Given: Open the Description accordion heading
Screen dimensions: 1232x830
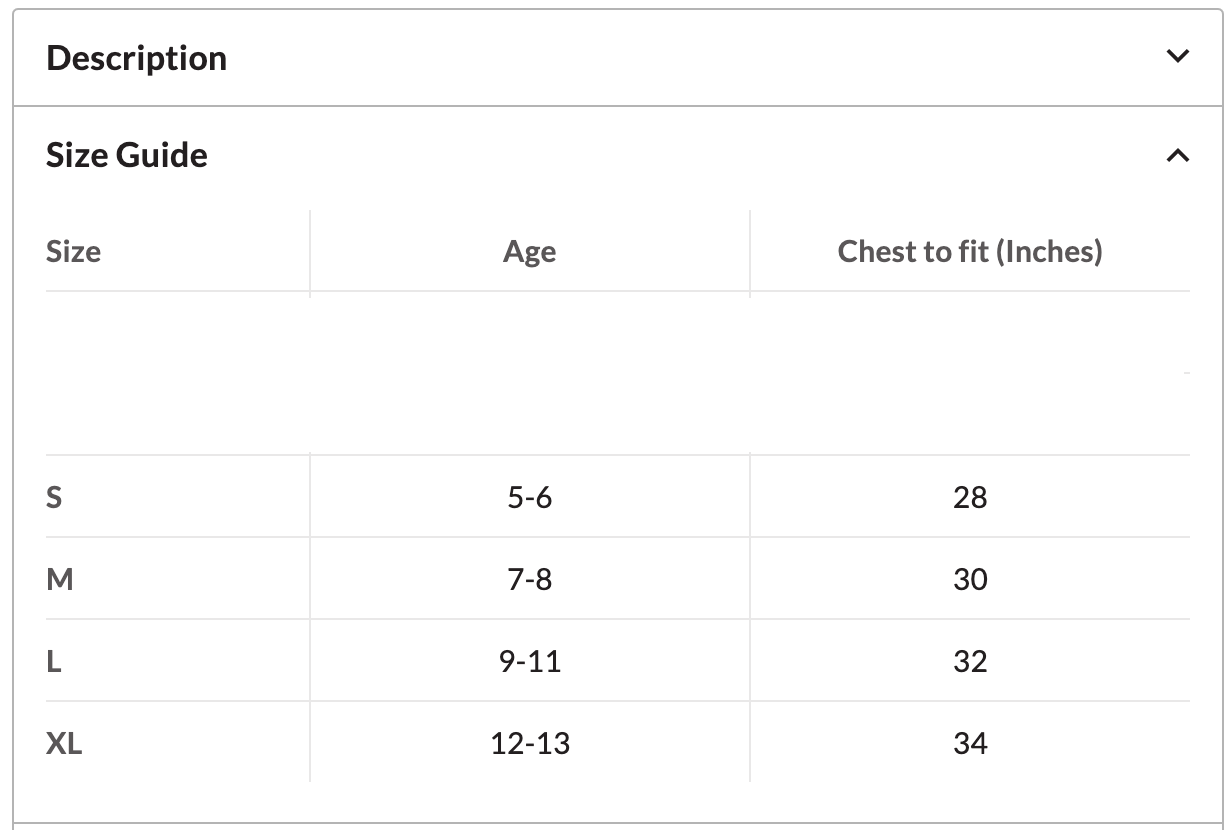Looking at the screenshot, I should pyautogui.click(x=137, y=58).
